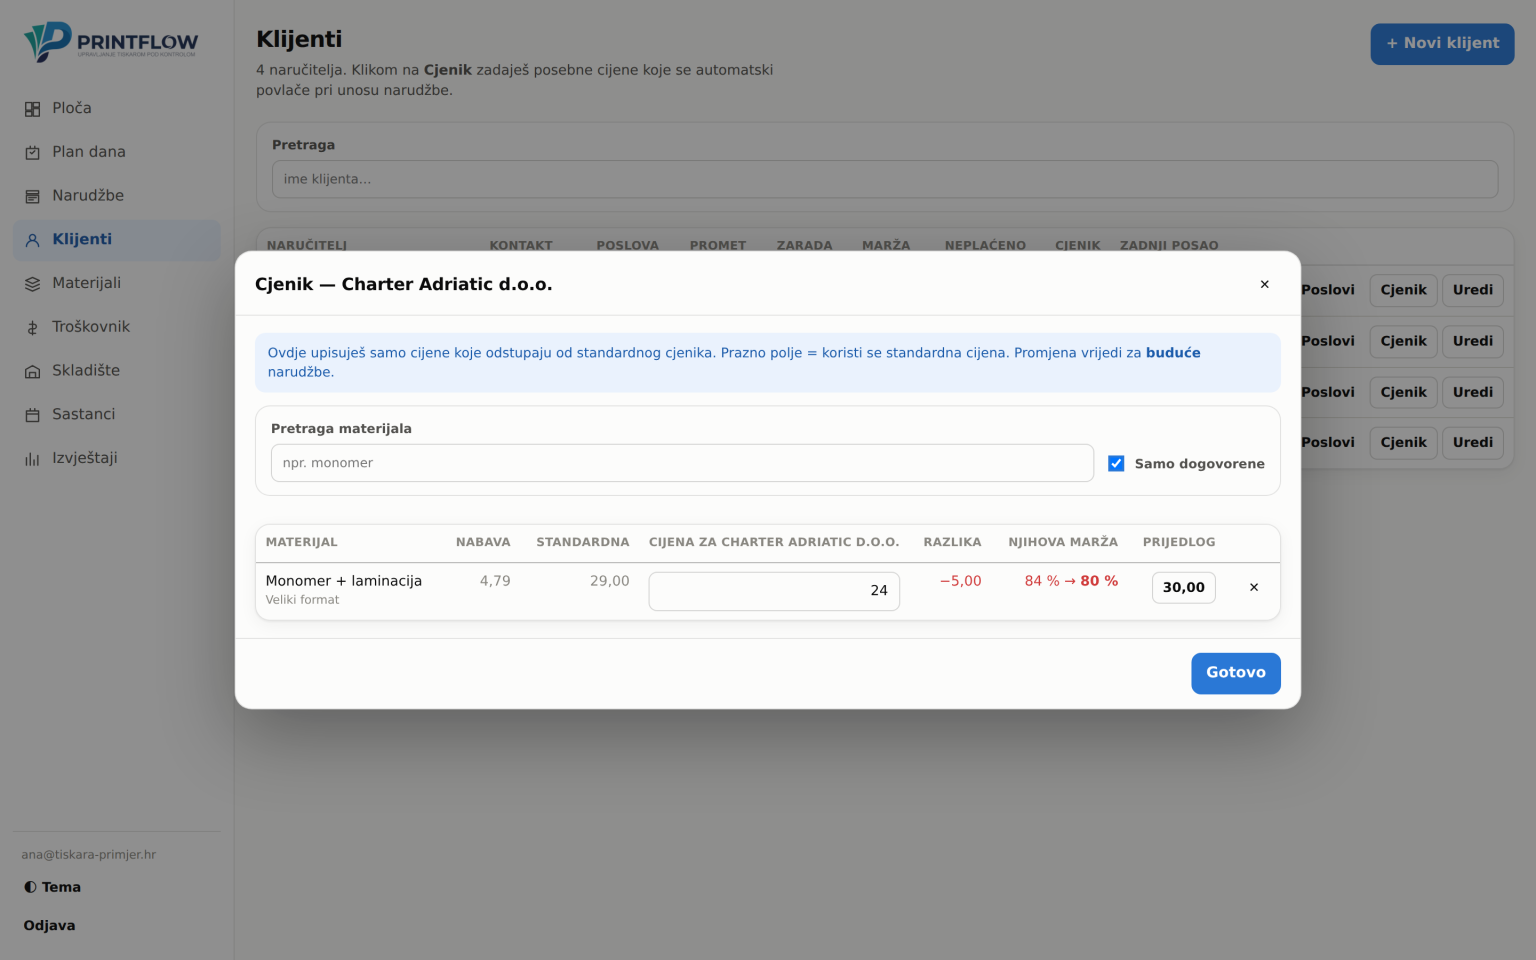This screenshot has width=1536, height=960.
Task: Click the Charter Adriatic price field showing 24
Action: point(774,591)
